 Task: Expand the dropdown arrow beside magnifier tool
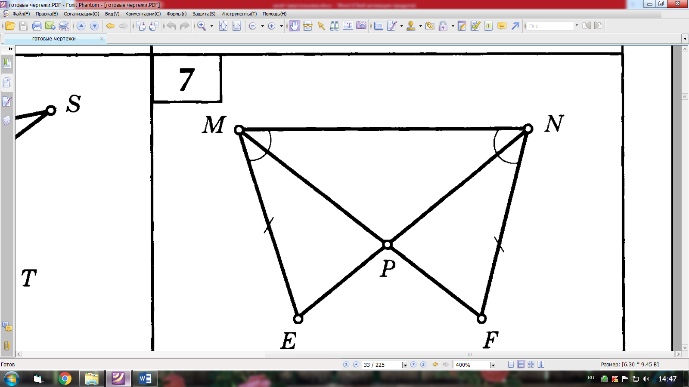coord(211,26)
